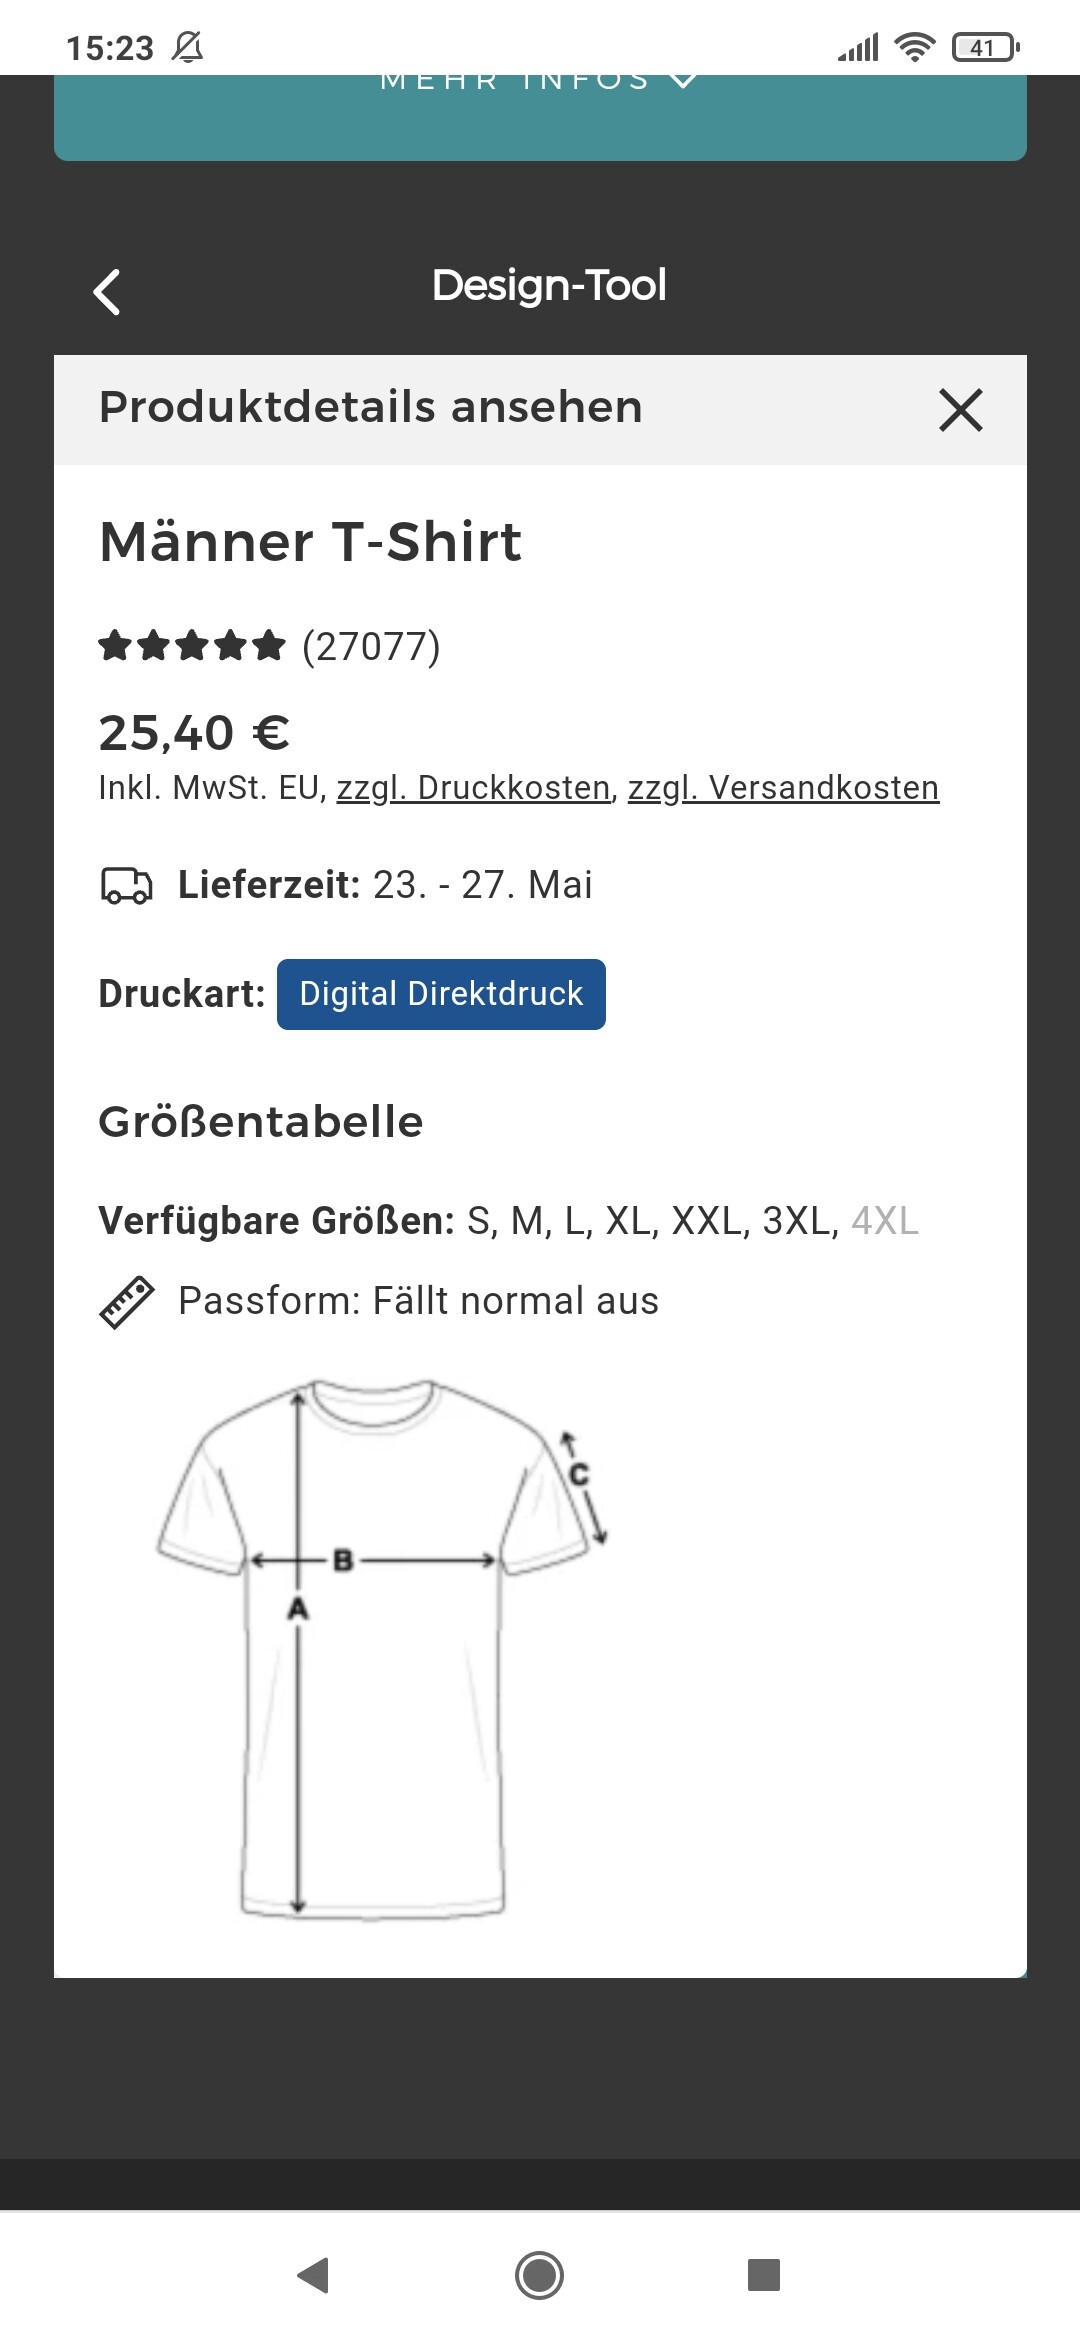The image size is (1080, 2340).
Task: Open the zzgl. Druckkosten link
Action: pyautogui.click(x=473, y=788)
